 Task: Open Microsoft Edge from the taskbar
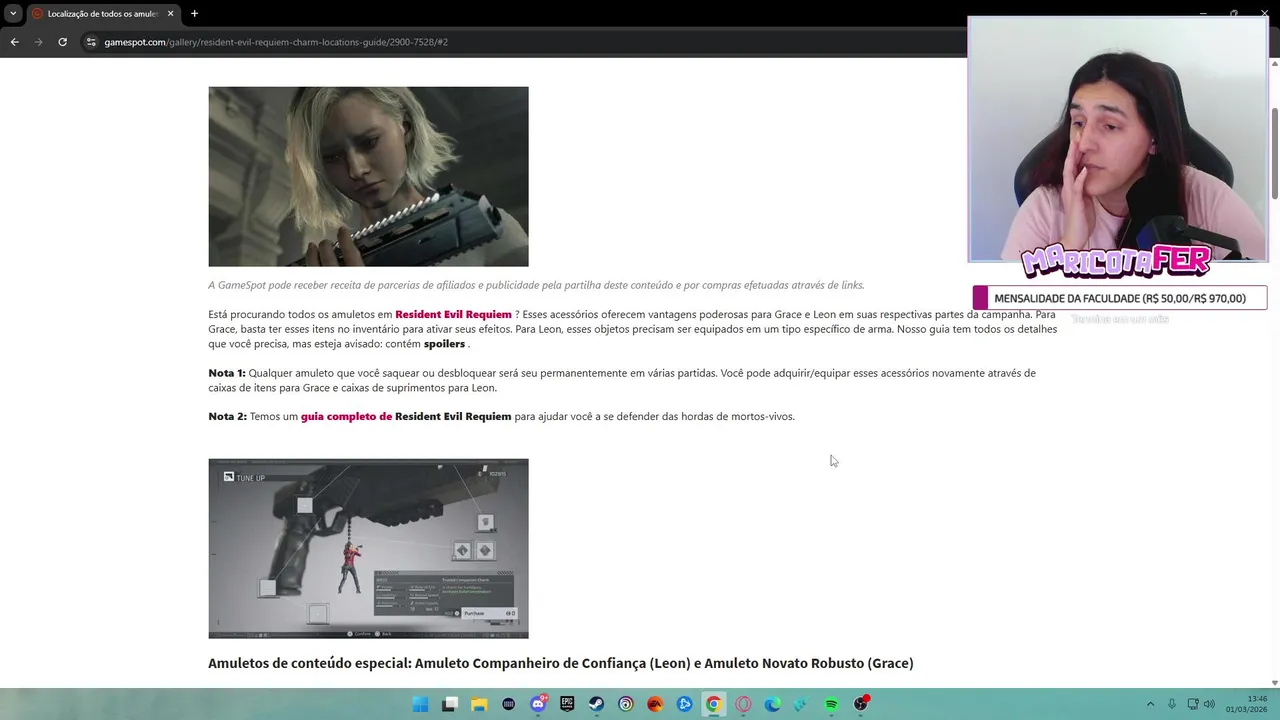click(772, 704)
